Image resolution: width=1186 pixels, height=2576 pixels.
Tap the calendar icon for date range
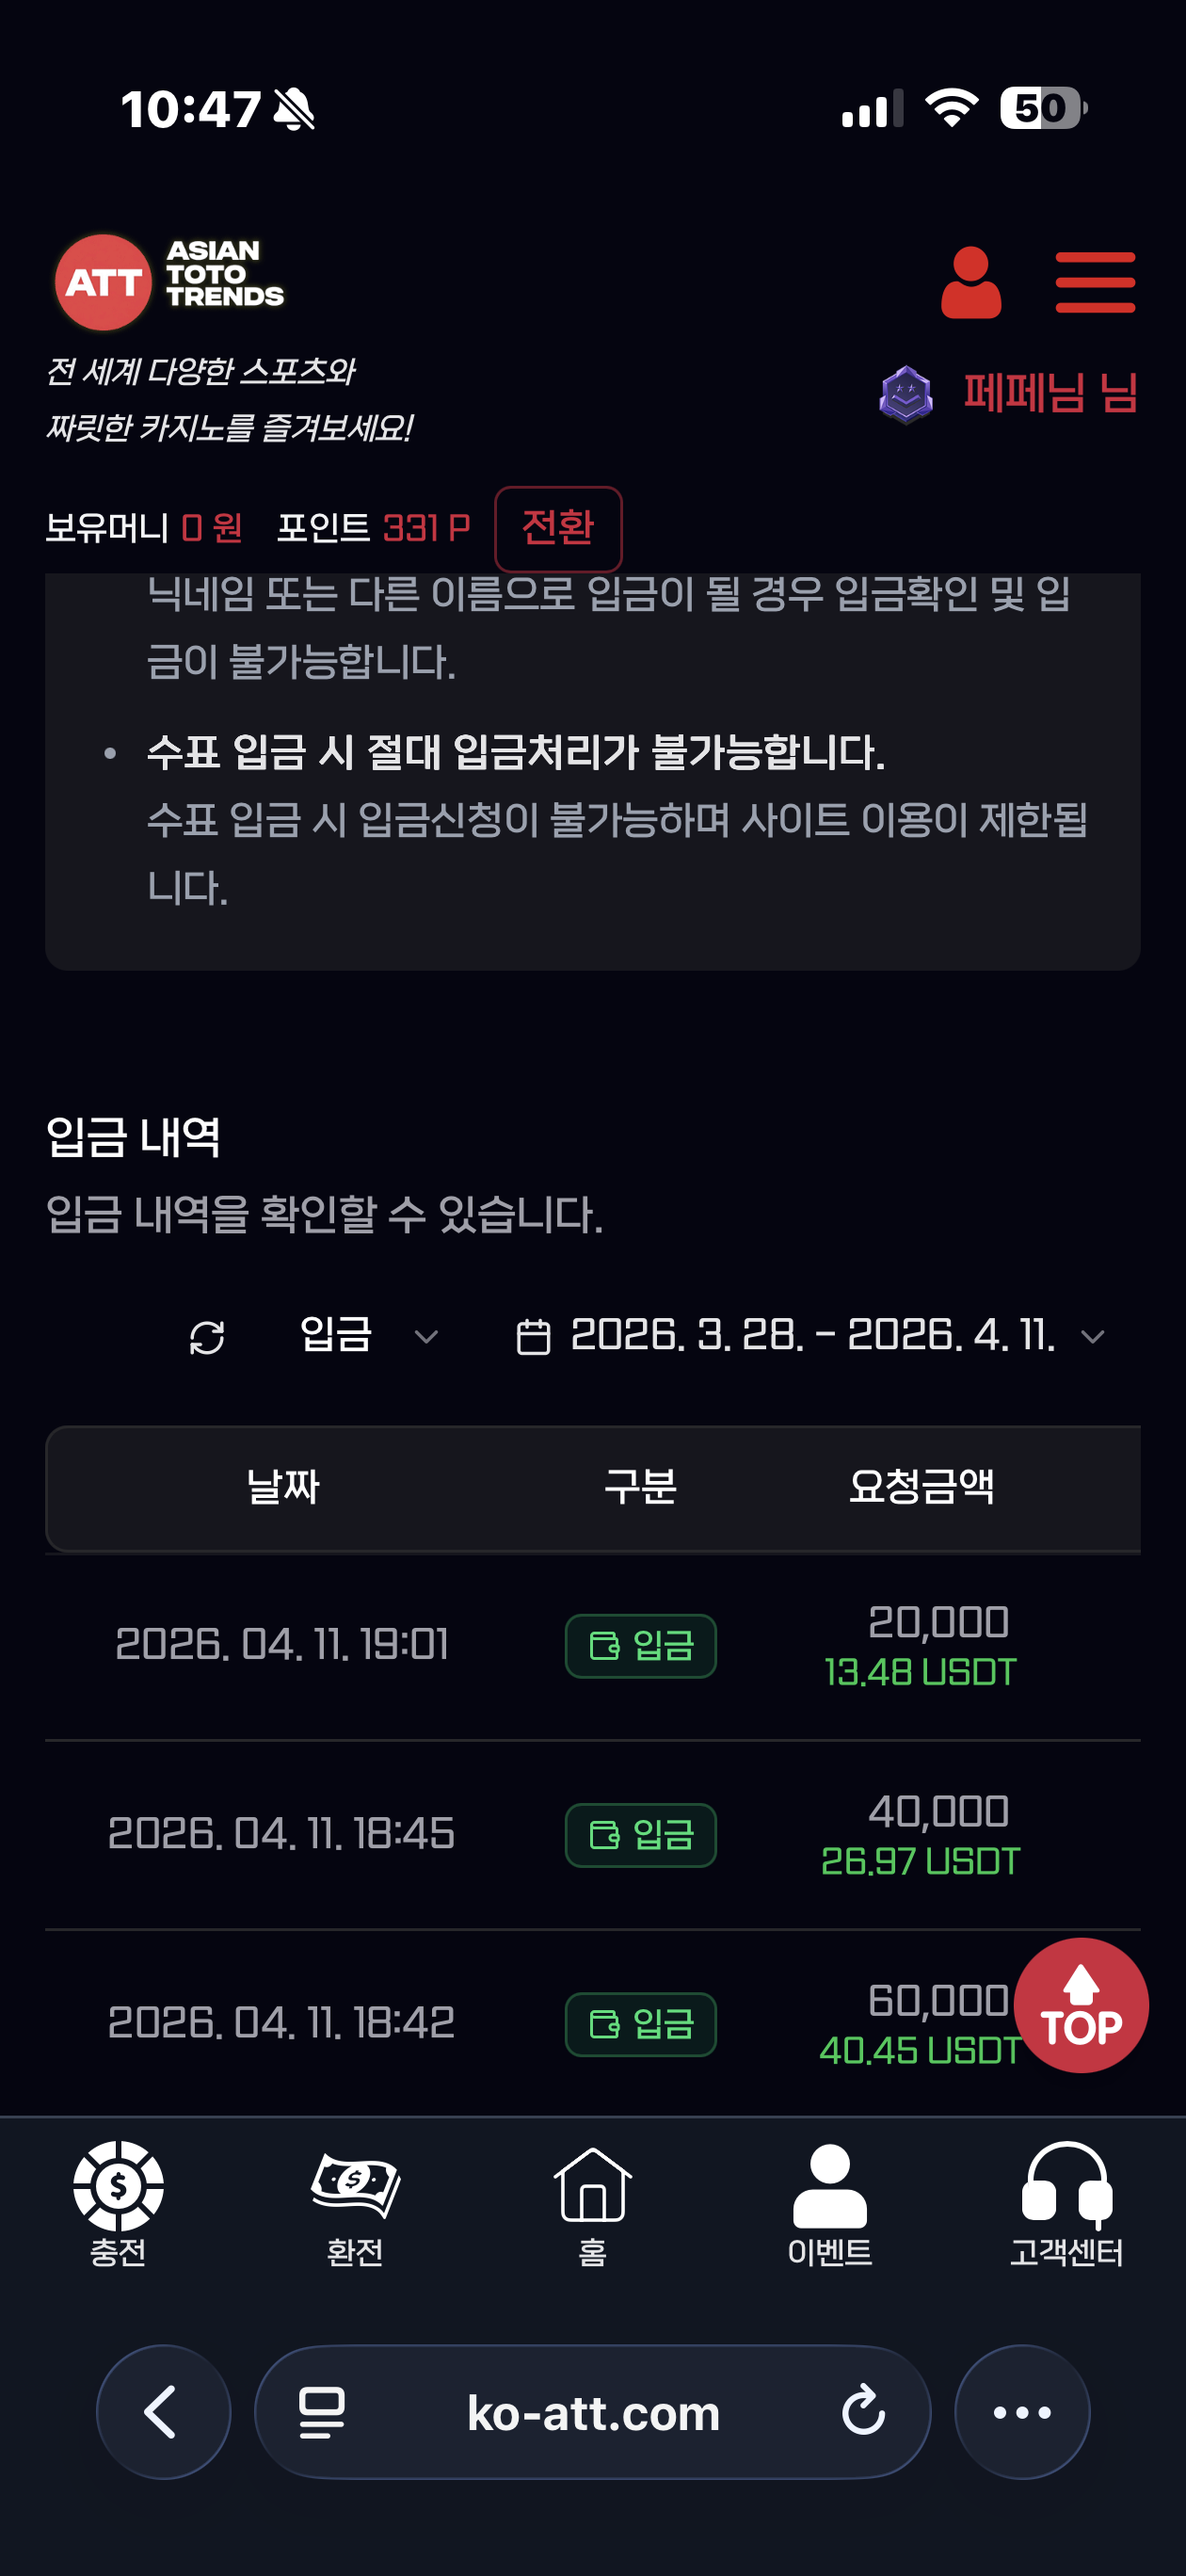point(533,1337)
